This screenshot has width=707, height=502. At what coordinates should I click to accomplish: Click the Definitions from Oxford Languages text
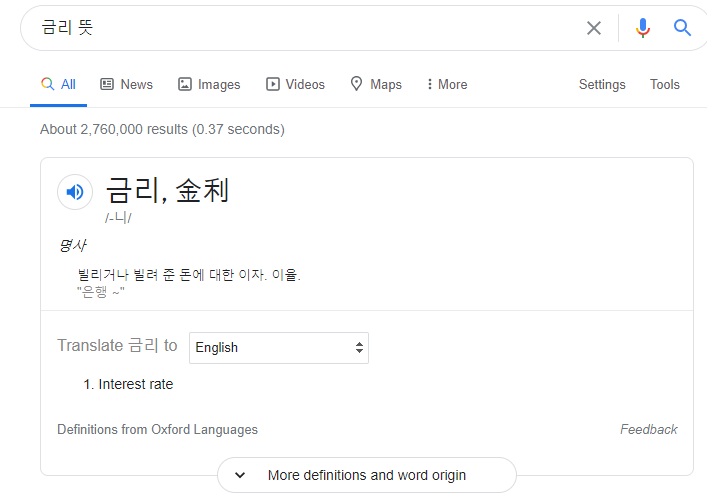pyautogui.click(x=157, y=429)
